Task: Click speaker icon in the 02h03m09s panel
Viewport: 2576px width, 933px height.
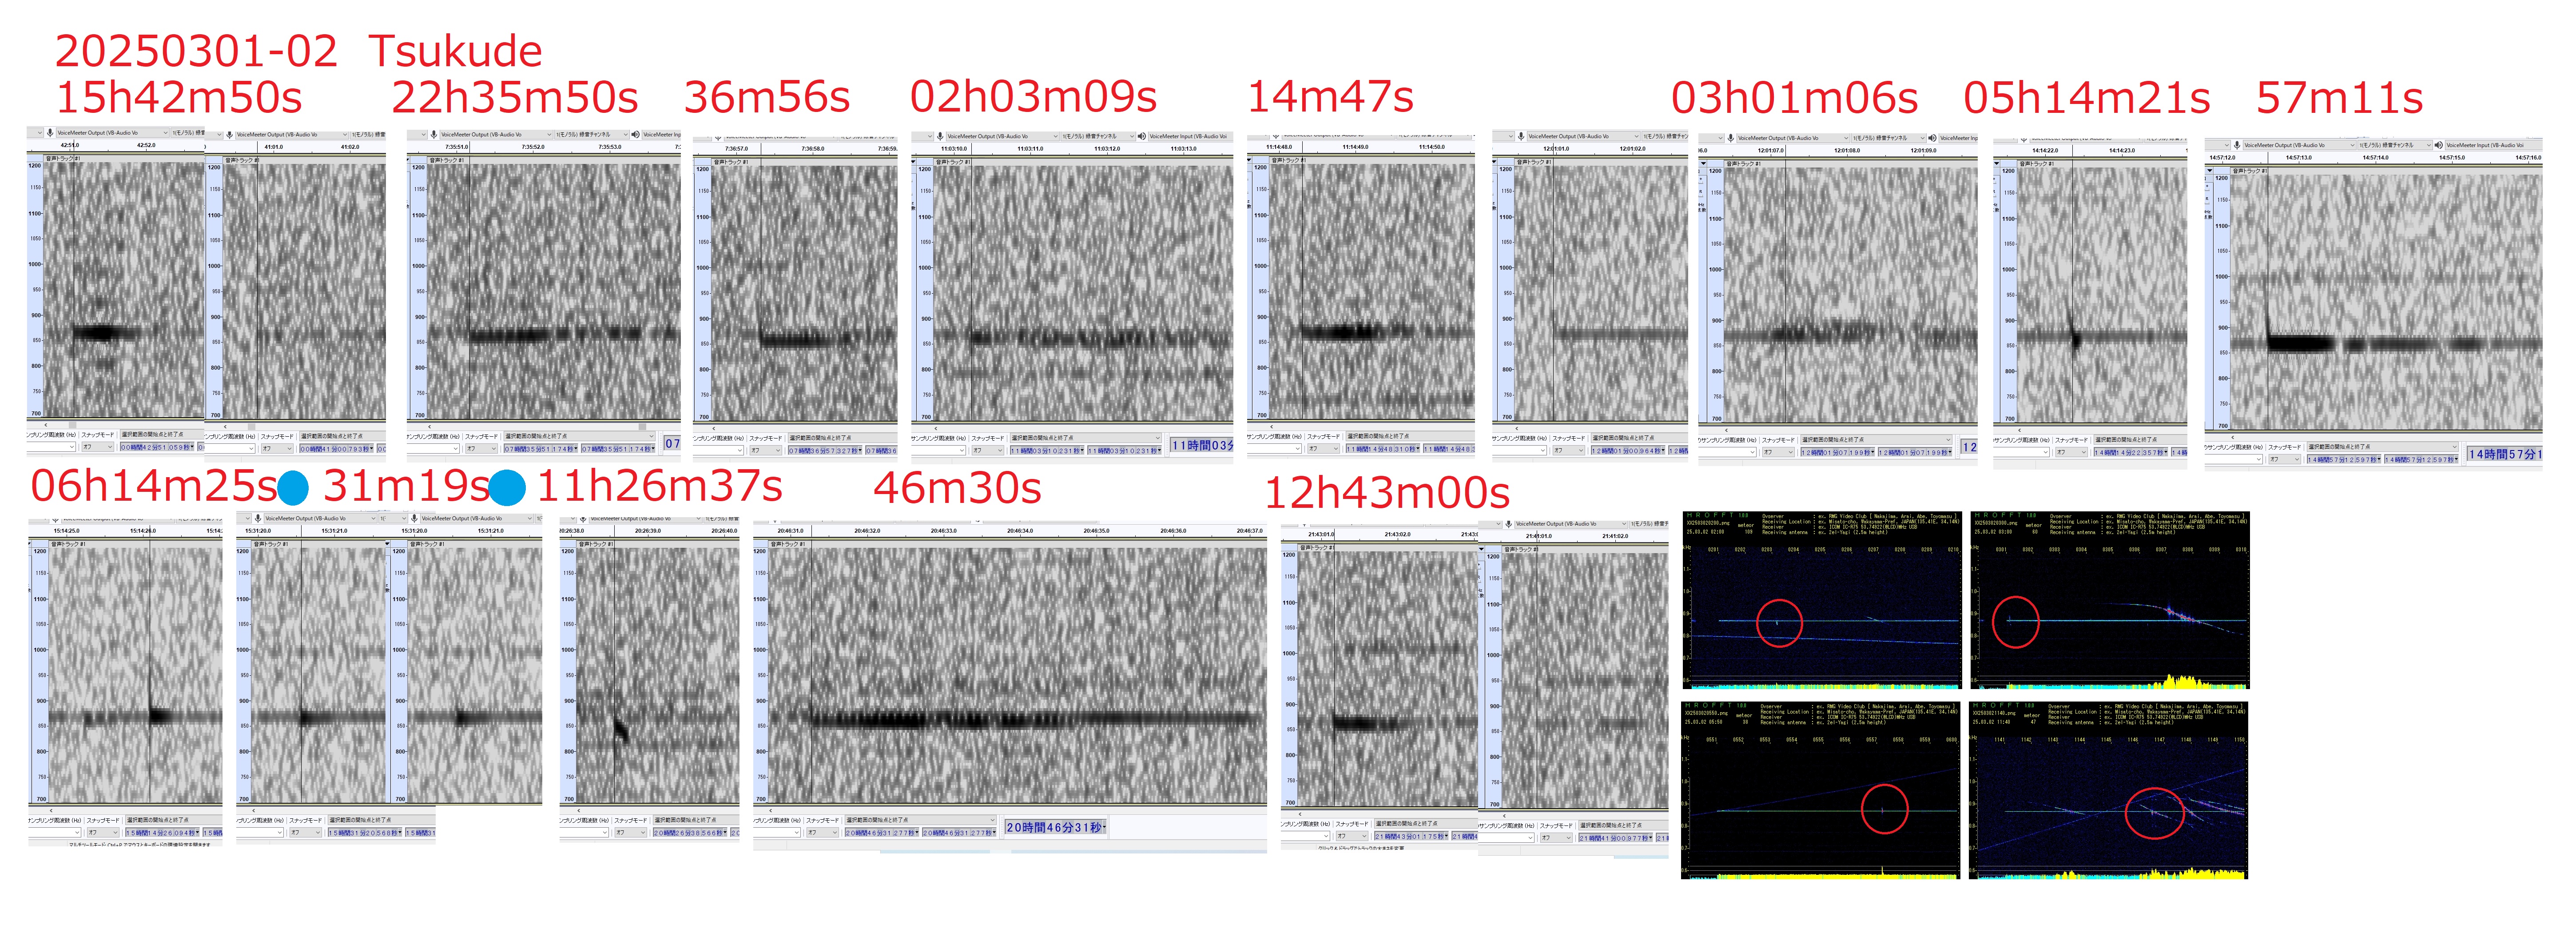Action: pyautogui.click(x=1141, y=136)
